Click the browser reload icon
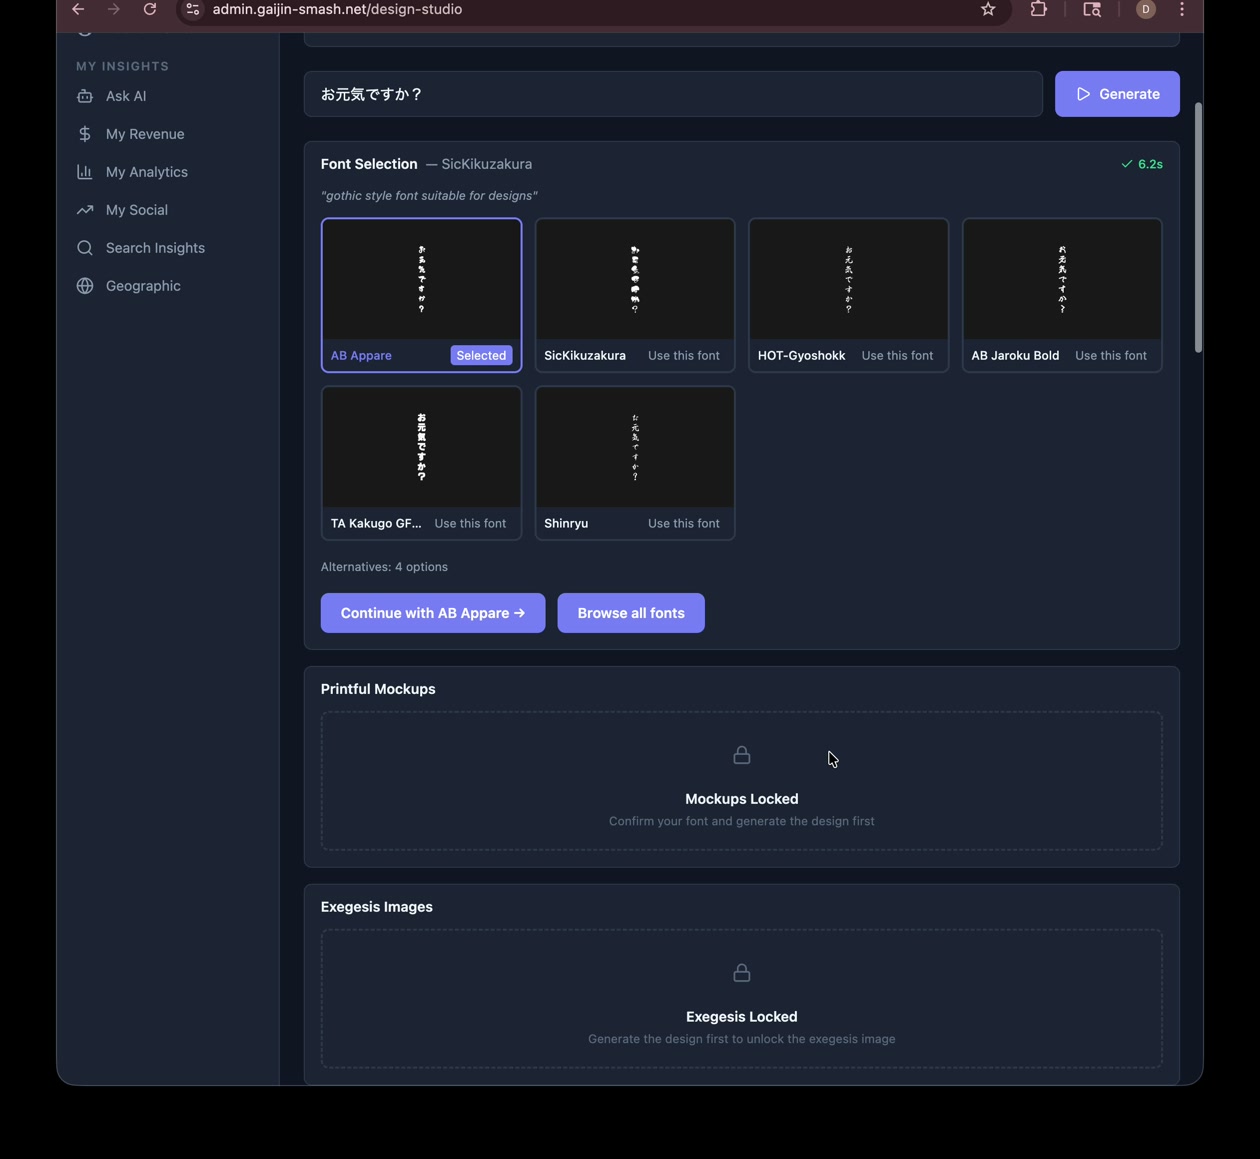This screenshot has width=1260, height=1159. coord(150,9)
